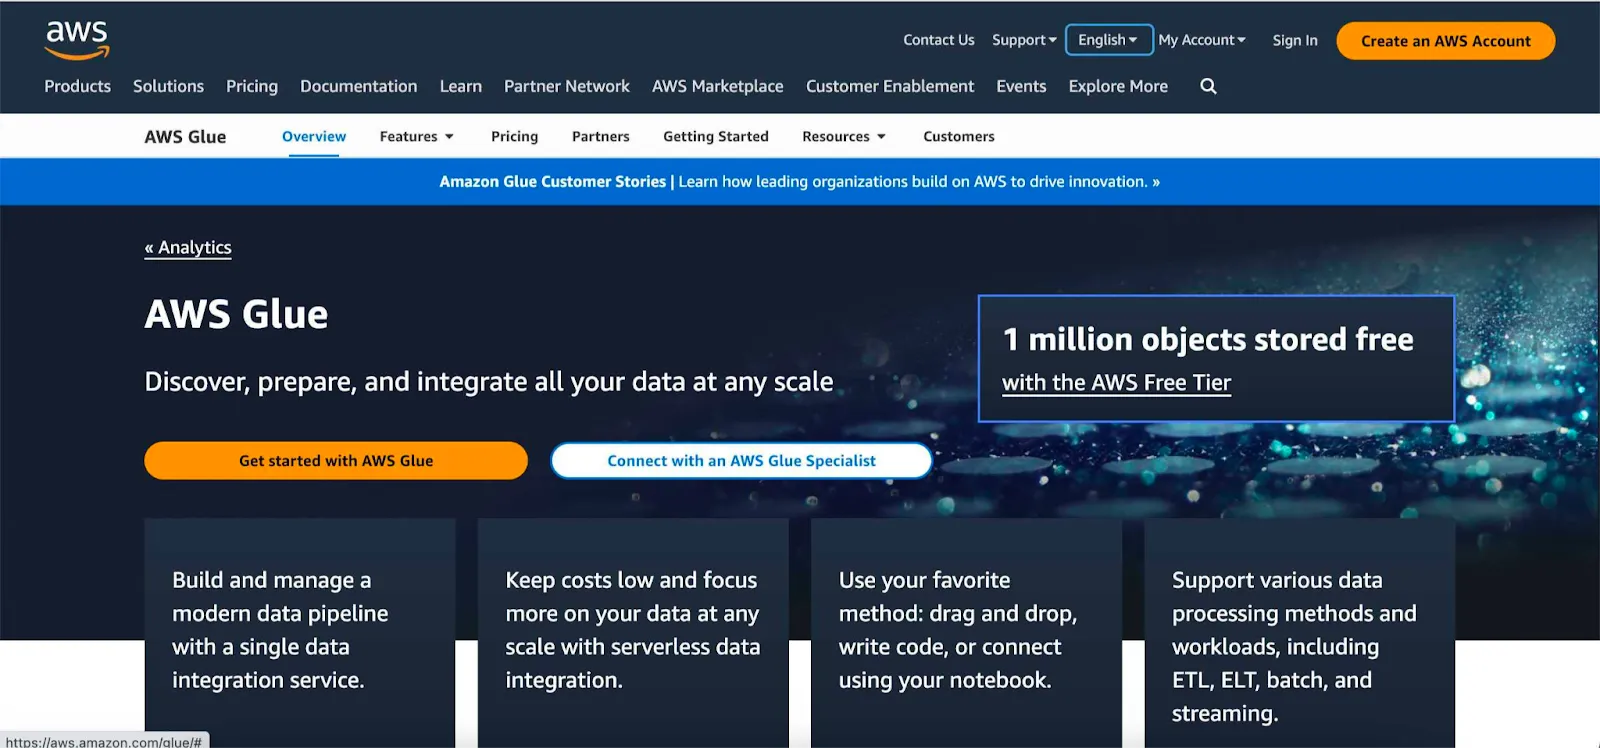The image size is (1600, 748).
Task: Expand the English language selector
Action: (x=1109, y=40)
